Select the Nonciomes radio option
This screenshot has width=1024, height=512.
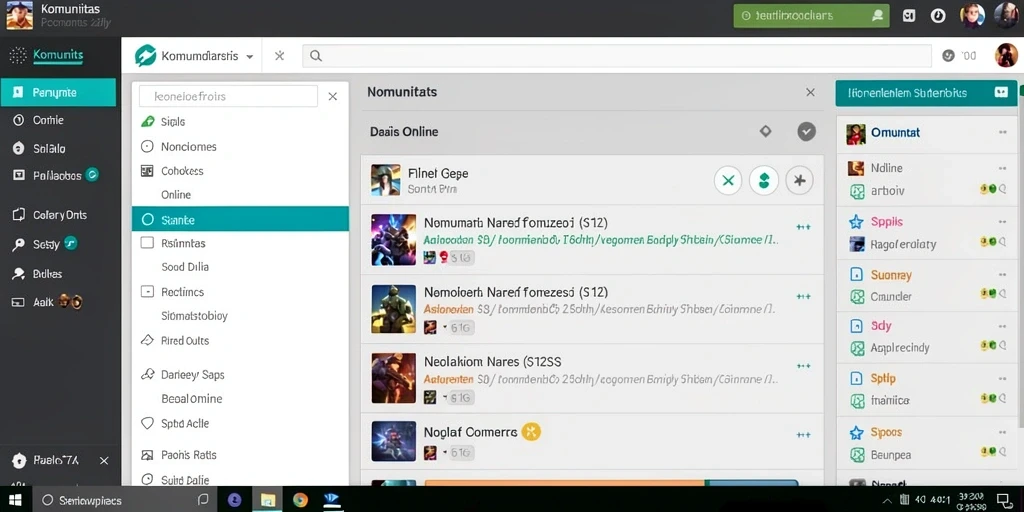[148, 147]
